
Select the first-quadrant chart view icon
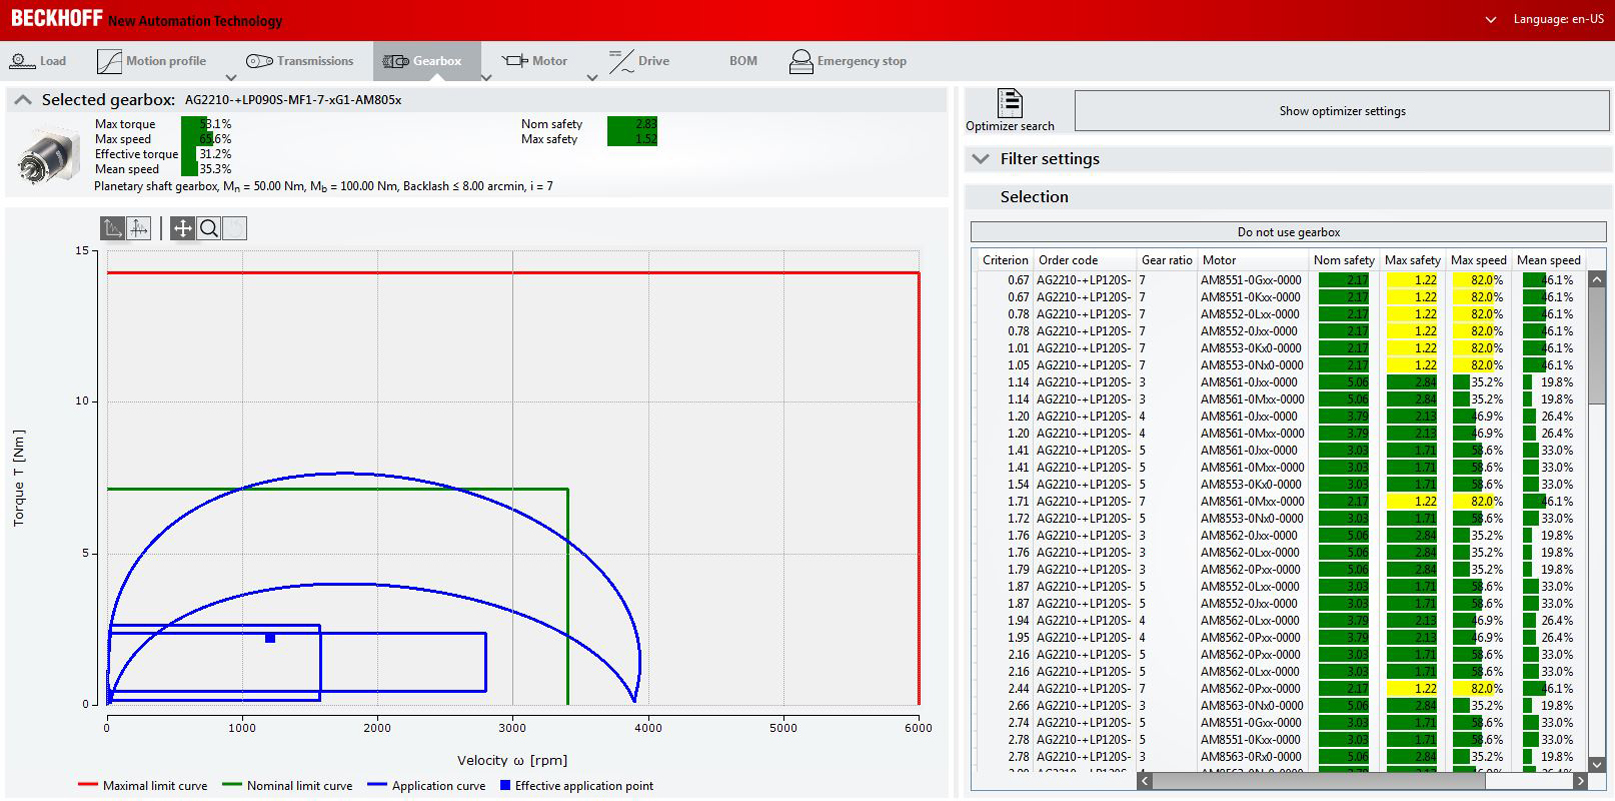click(113, 228)
